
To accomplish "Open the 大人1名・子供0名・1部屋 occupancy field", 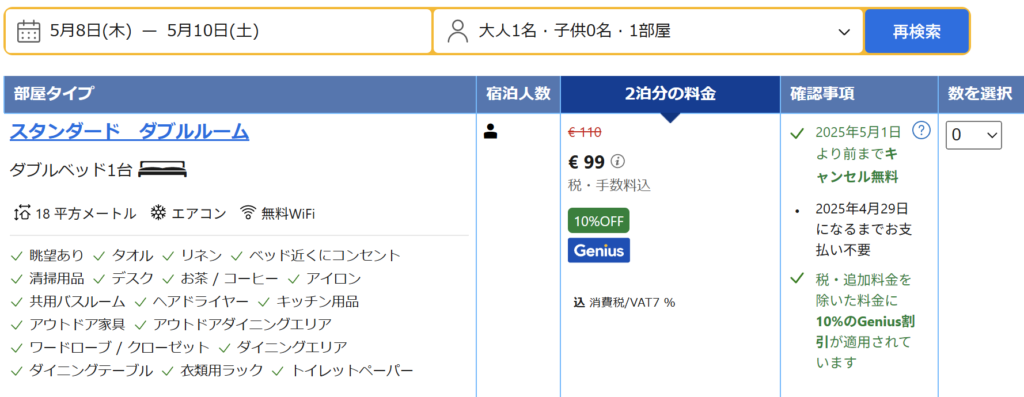I will [x=648, y=31].
